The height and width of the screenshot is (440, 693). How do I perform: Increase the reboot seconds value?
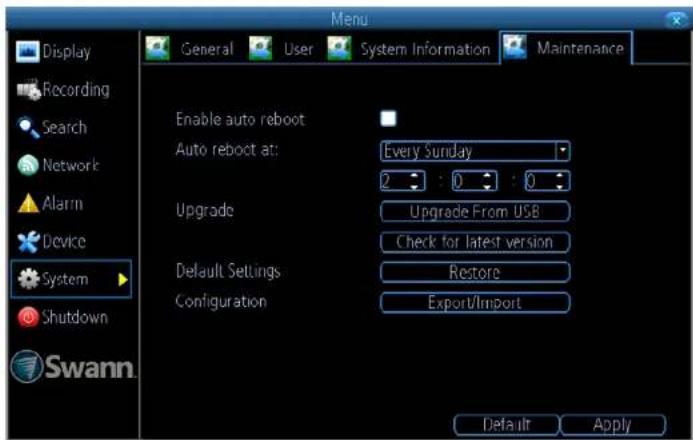(x=560, y=176)
